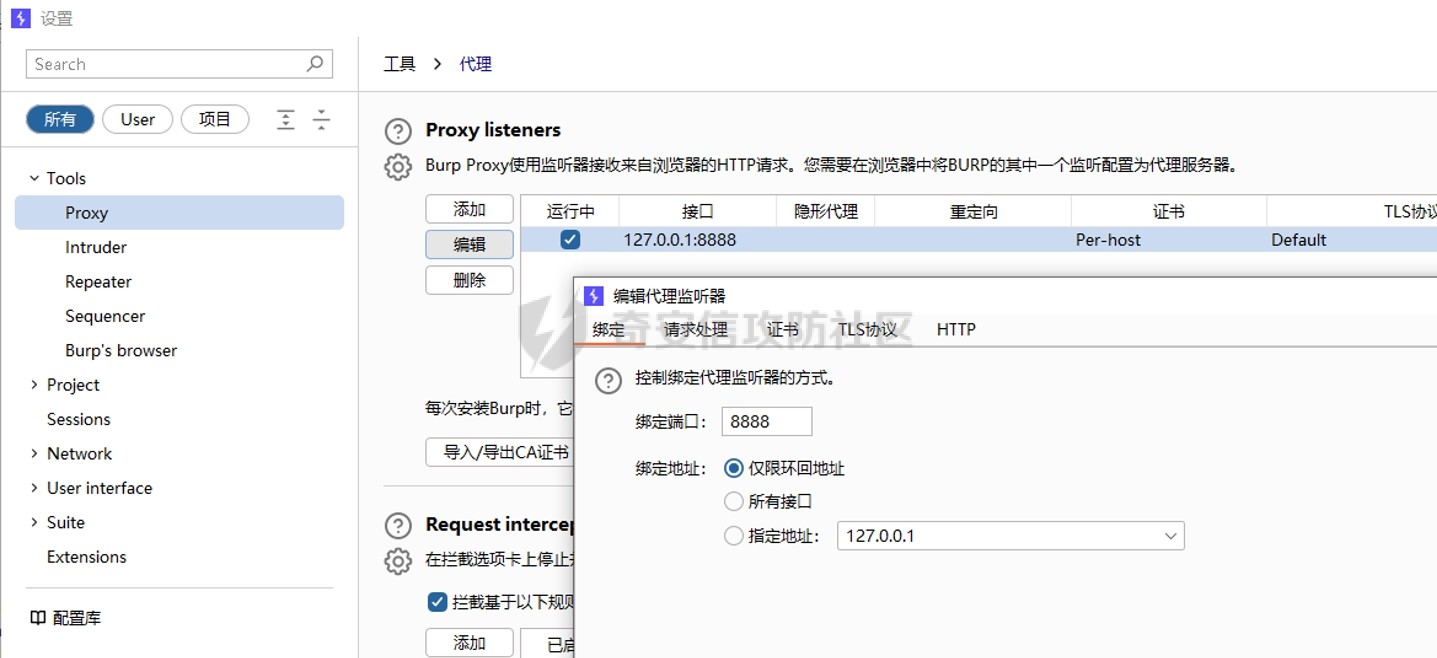
Task: Expand the Network tree node
Action: click(34, 454)
